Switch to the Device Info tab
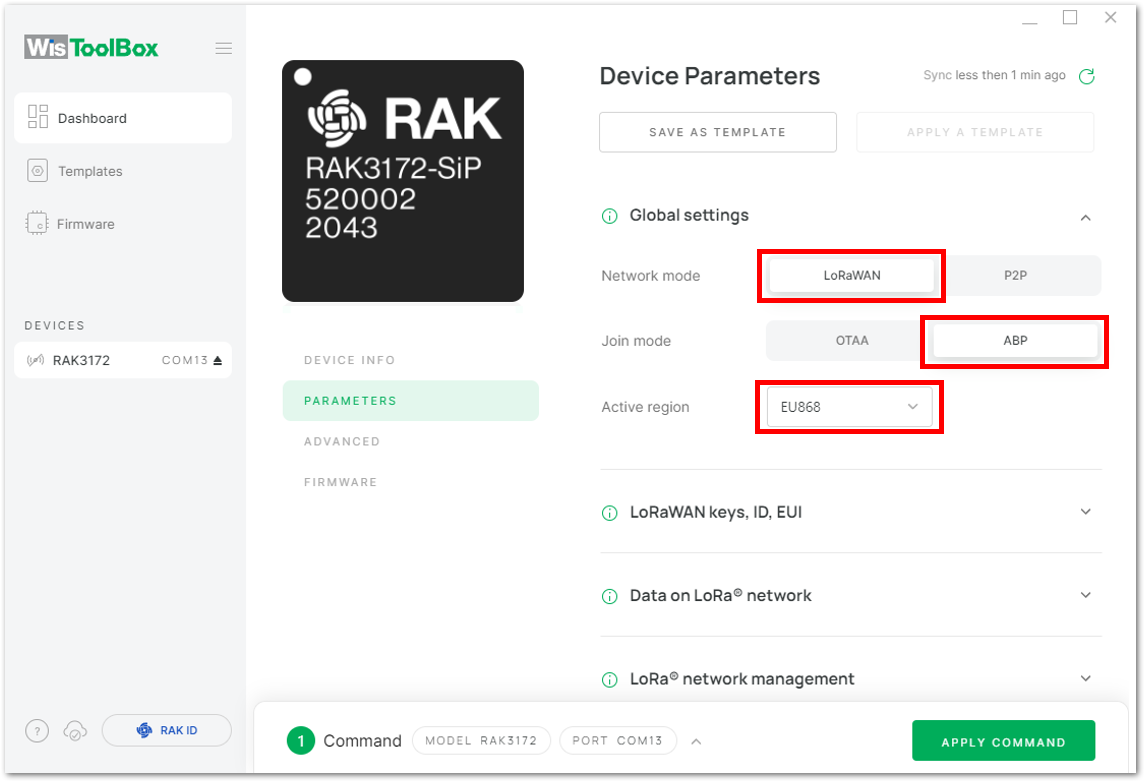Screen dimensions: 1145x782 349,360
